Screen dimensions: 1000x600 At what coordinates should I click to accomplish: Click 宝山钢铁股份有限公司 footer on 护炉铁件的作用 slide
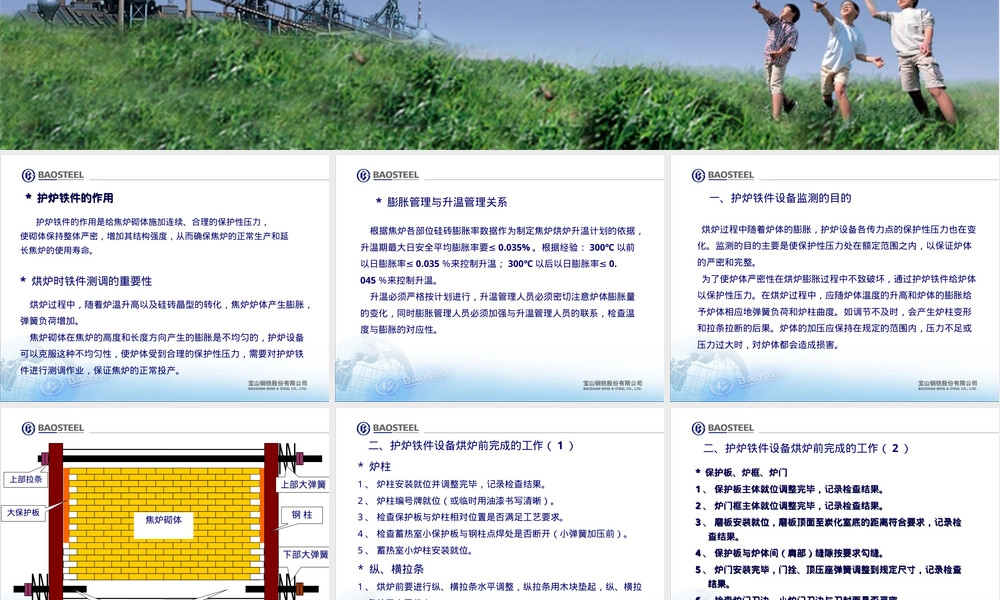(277, 385)
